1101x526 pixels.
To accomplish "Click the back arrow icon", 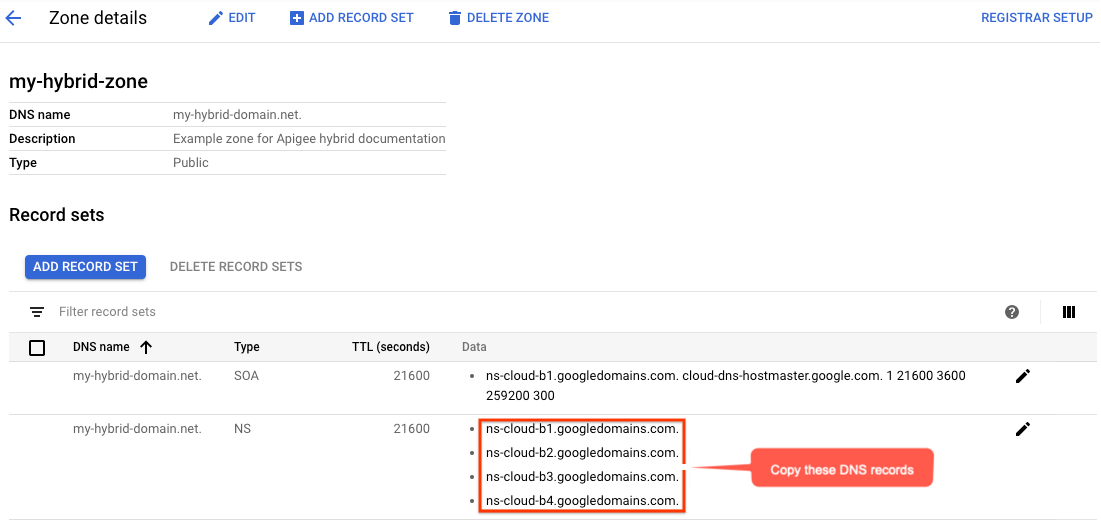I will click(x=14, y=18).
